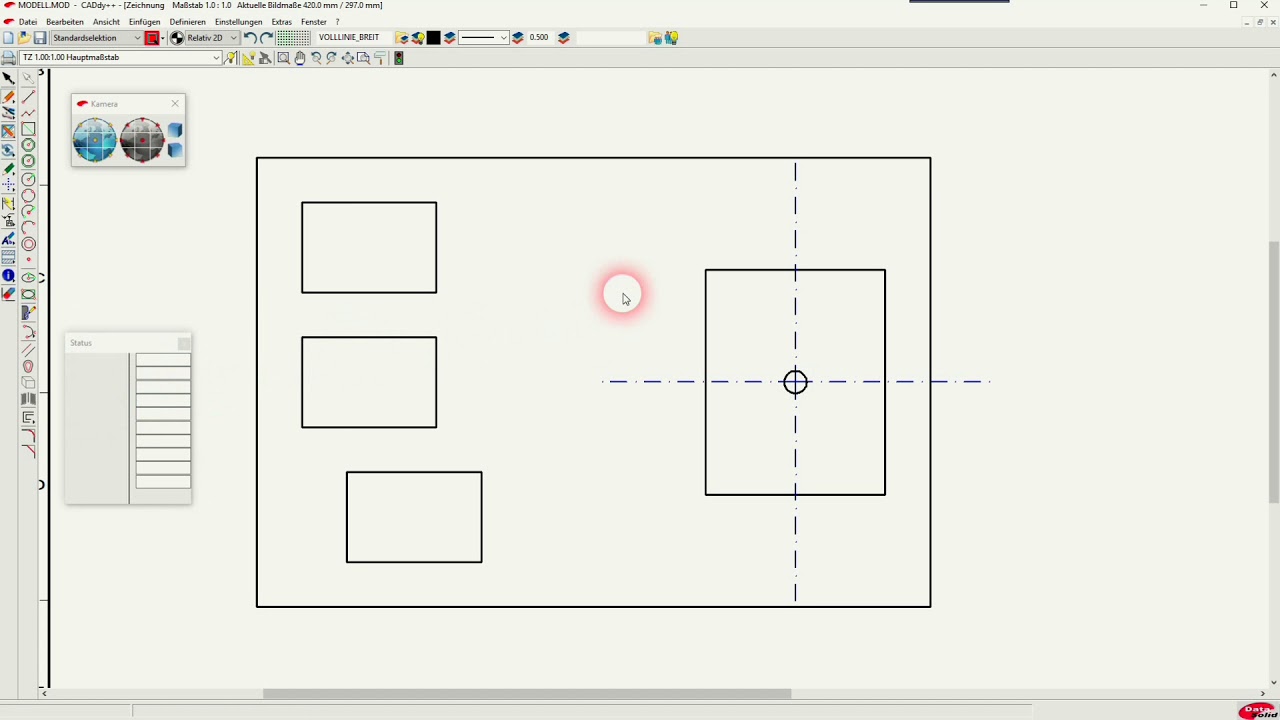
Task: Open the Relativ 2D coordinate dropdown
Action: pos(213,38)
